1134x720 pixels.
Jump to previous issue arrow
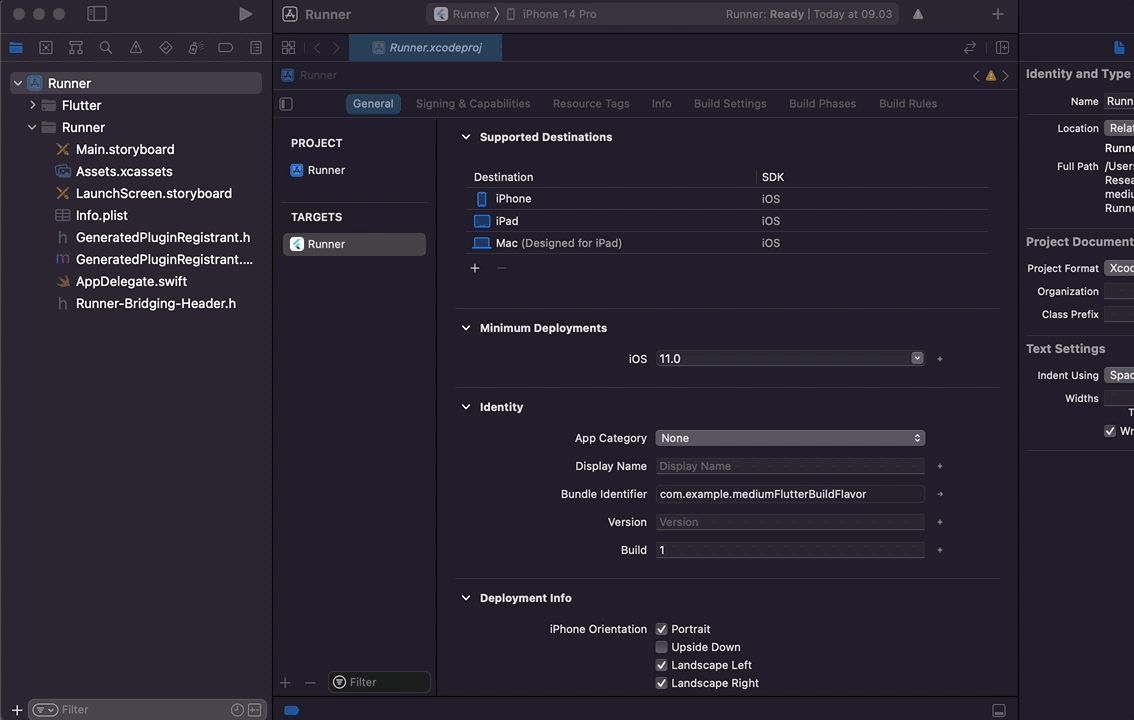pos(976,75)
